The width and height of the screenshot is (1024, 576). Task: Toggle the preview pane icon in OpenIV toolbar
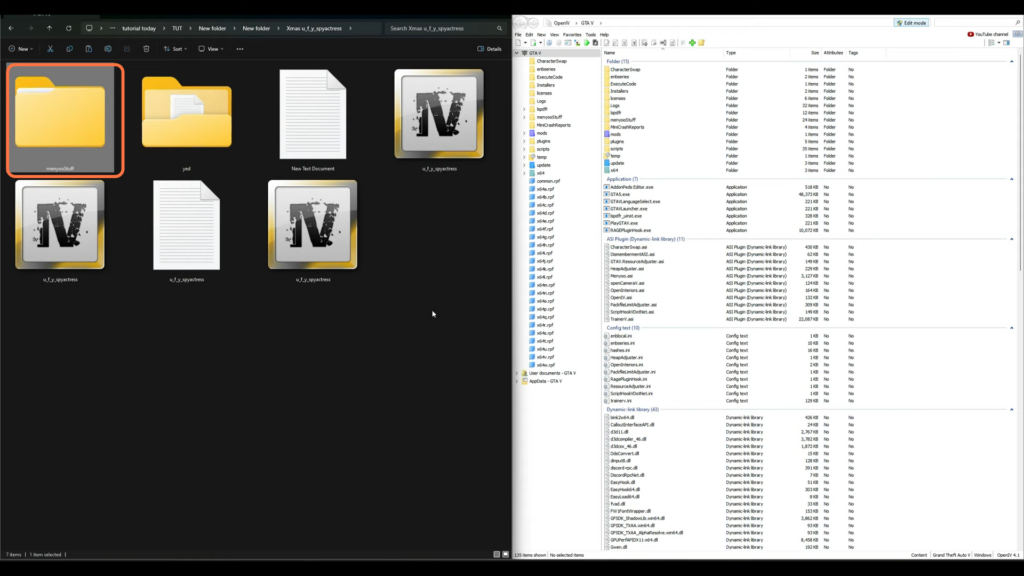(1006, 43)
